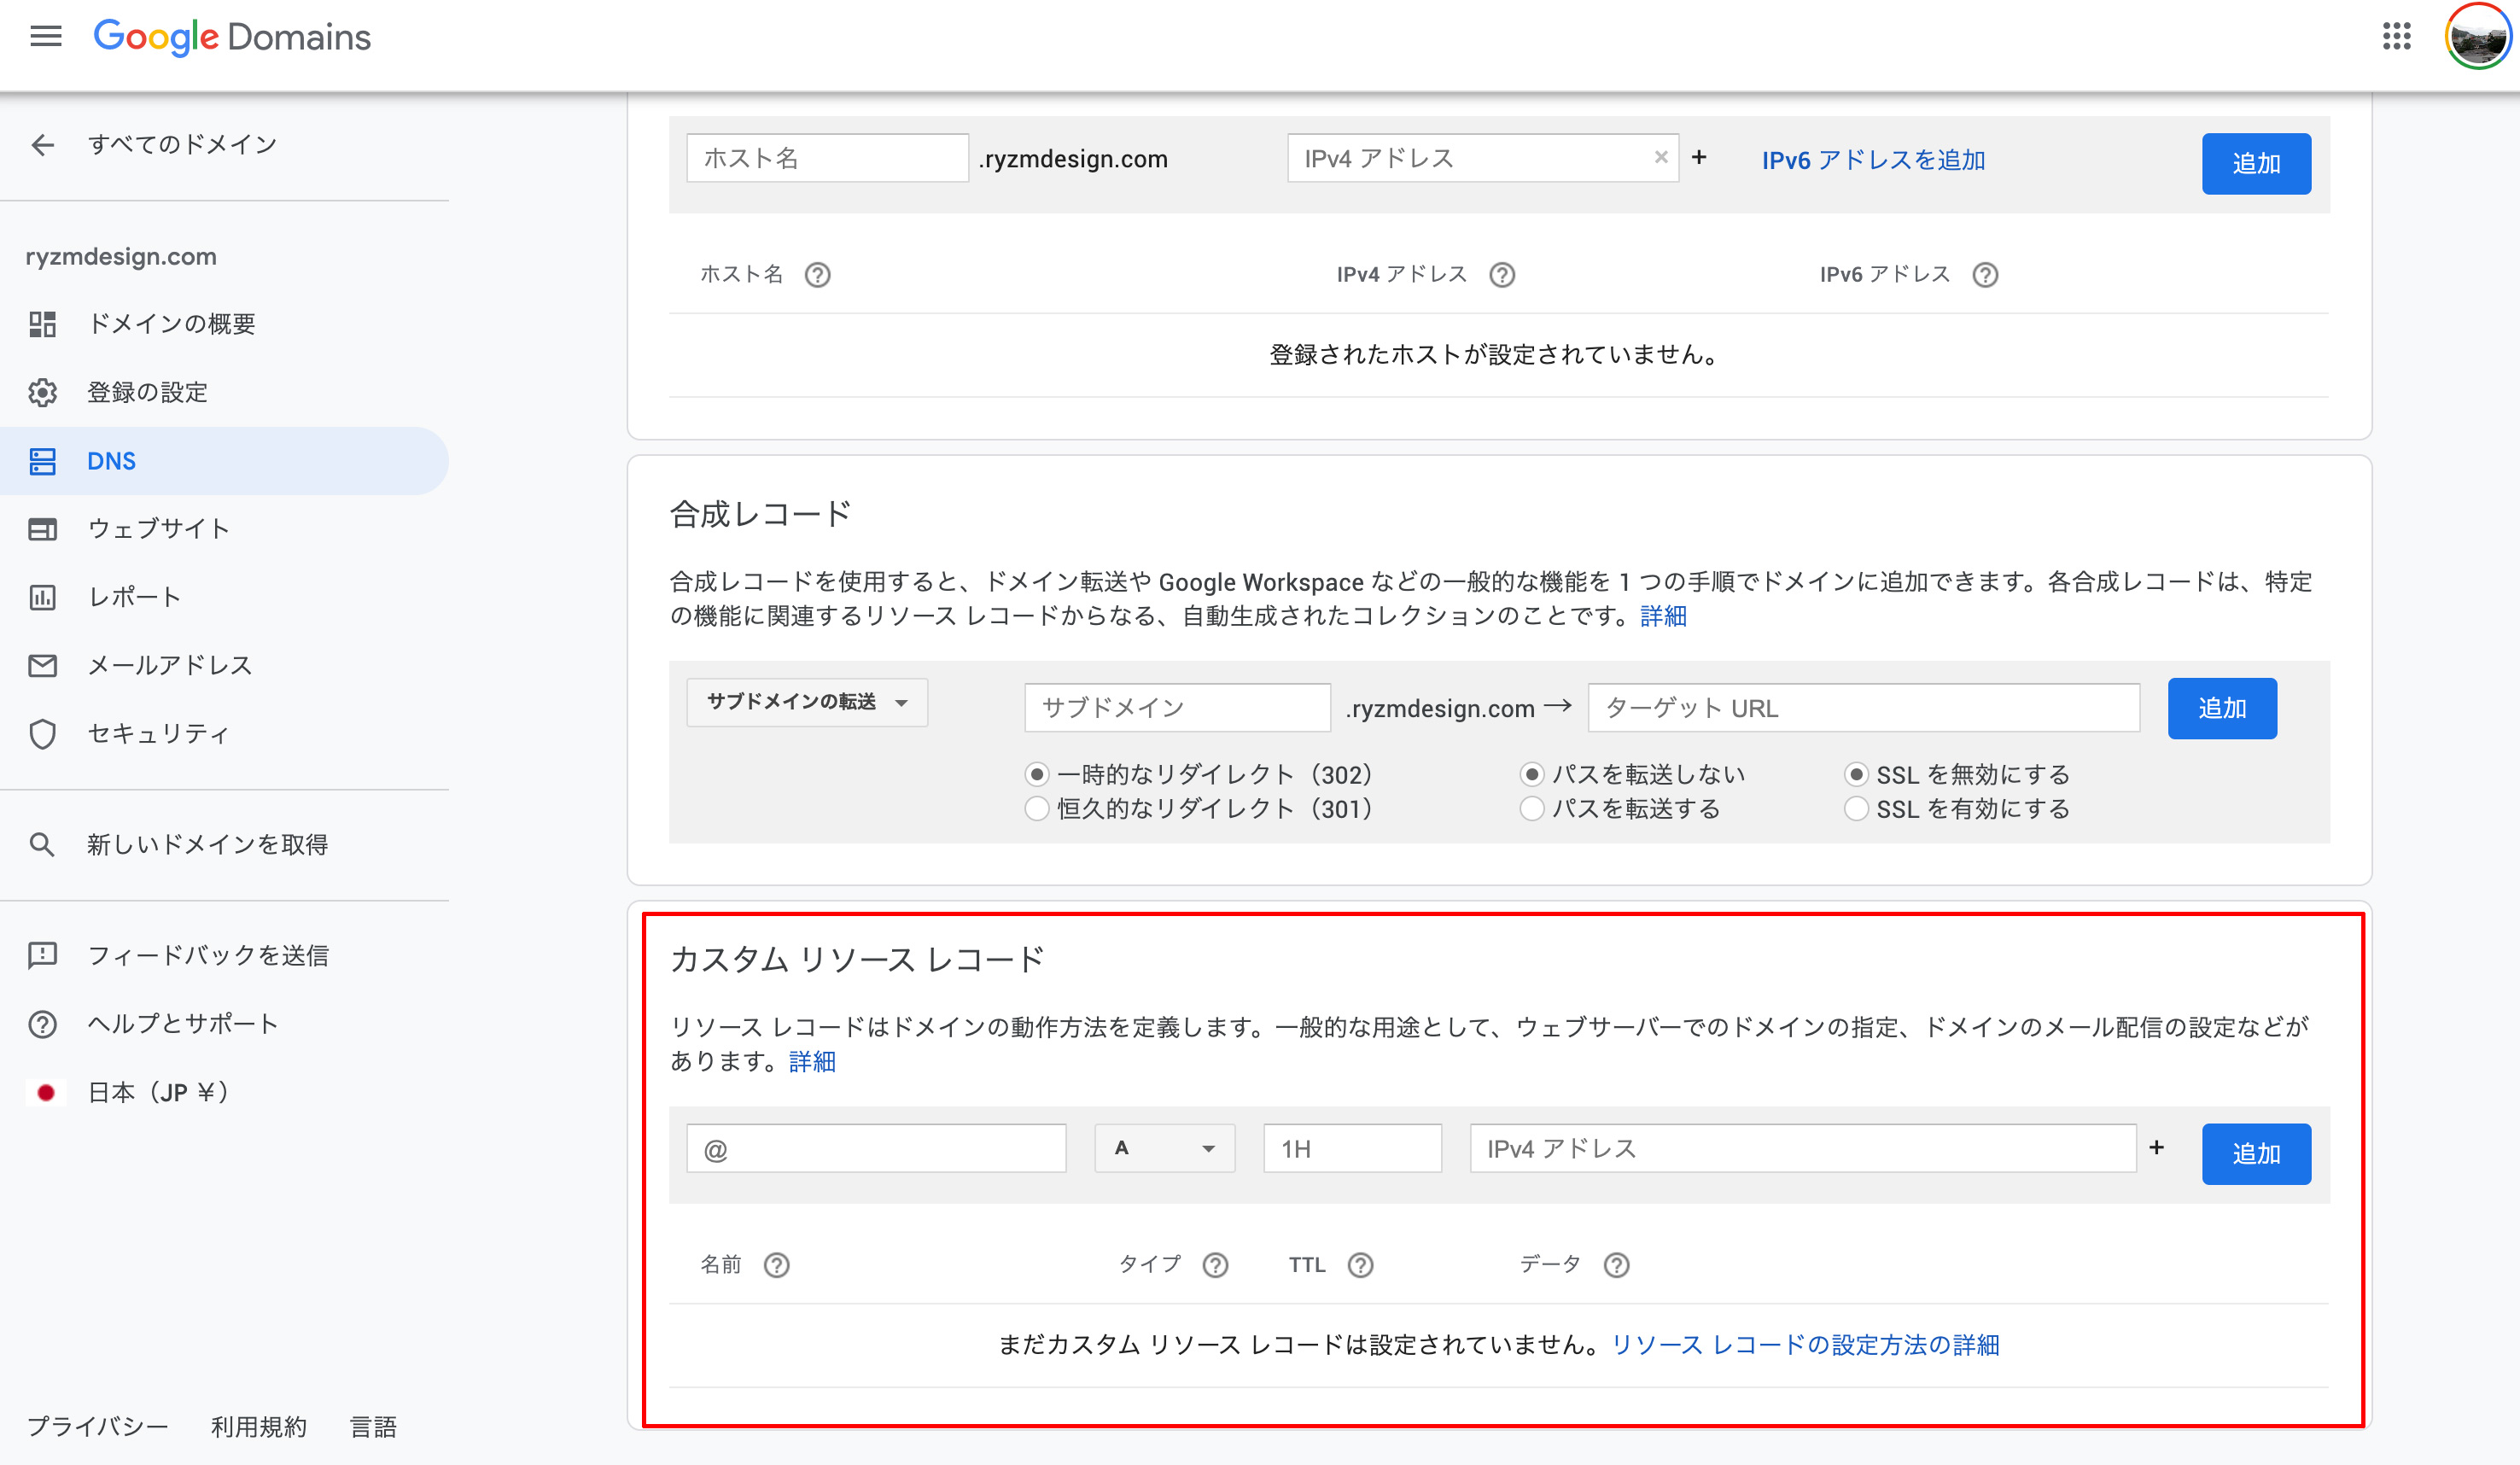Click the feedback speech bubble icon
Screen dimensions: 2520x1465
(x=42, y=956)
